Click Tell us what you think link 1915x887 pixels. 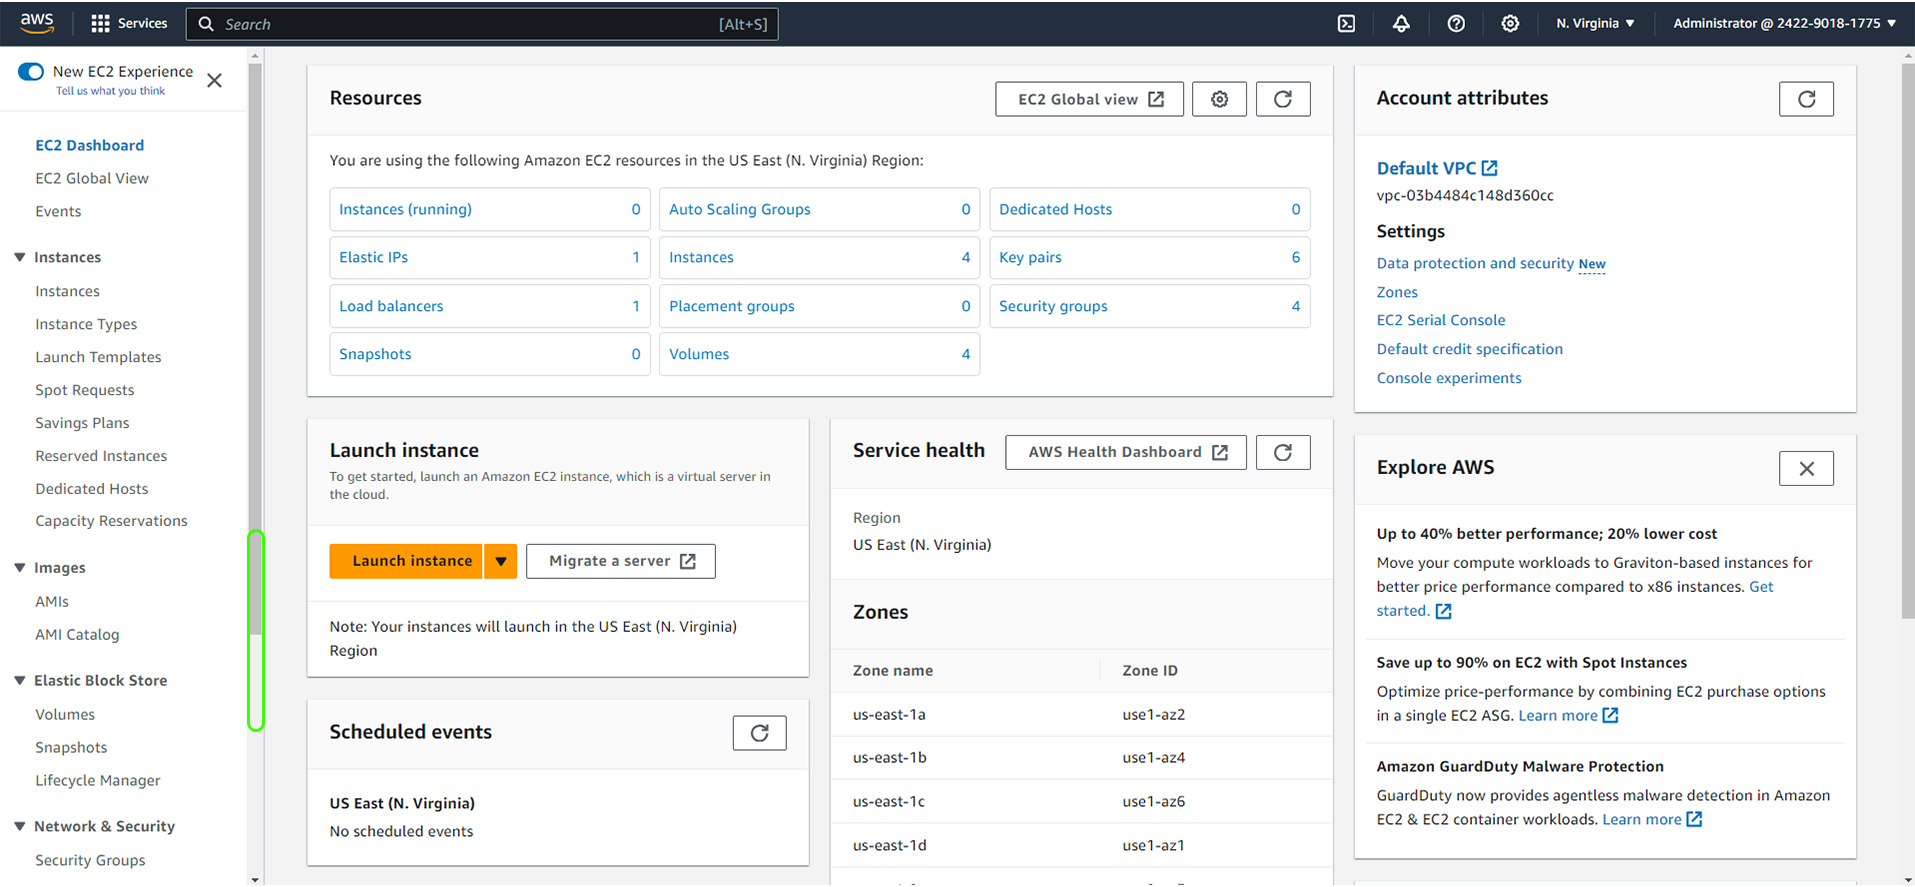tap(110, 91)
